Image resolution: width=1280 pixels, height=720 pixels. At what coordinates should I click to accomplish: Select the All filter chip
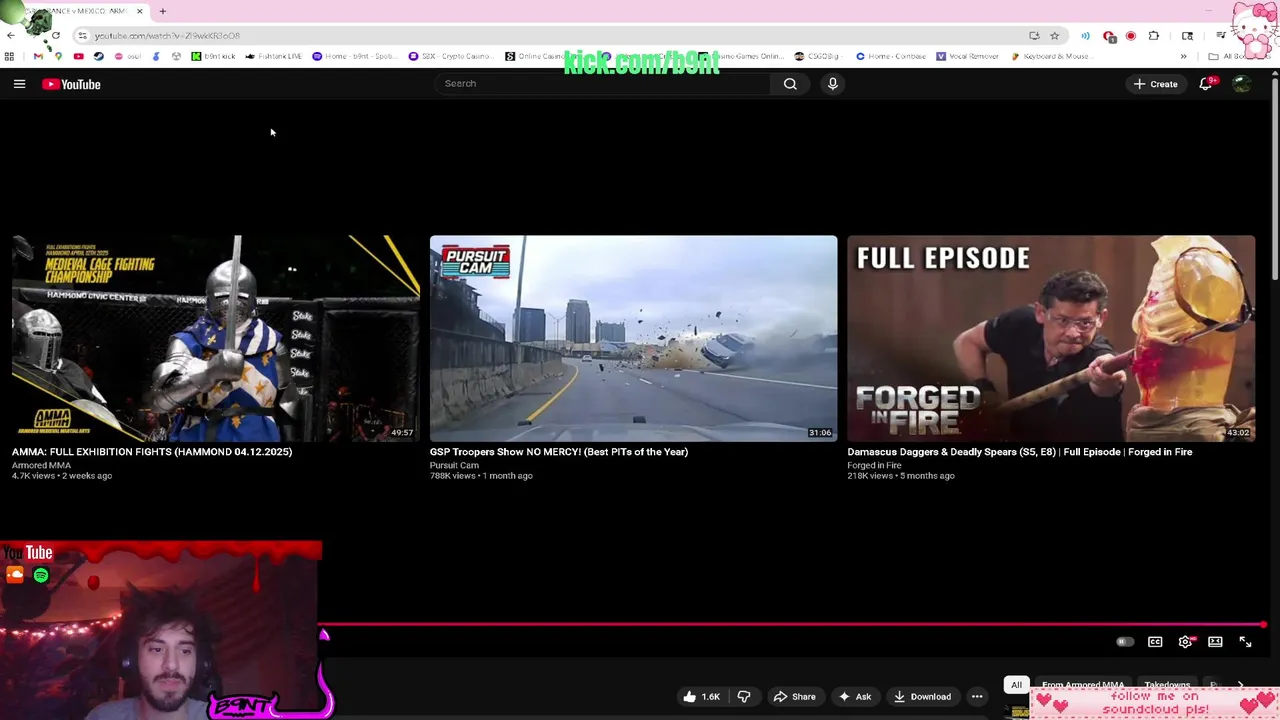(x=1016, y=685)
